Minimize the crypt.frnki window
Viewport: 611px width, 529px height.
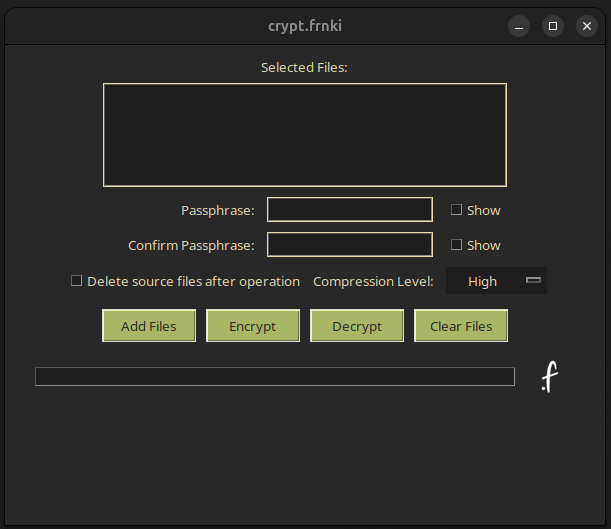[518, 26]
